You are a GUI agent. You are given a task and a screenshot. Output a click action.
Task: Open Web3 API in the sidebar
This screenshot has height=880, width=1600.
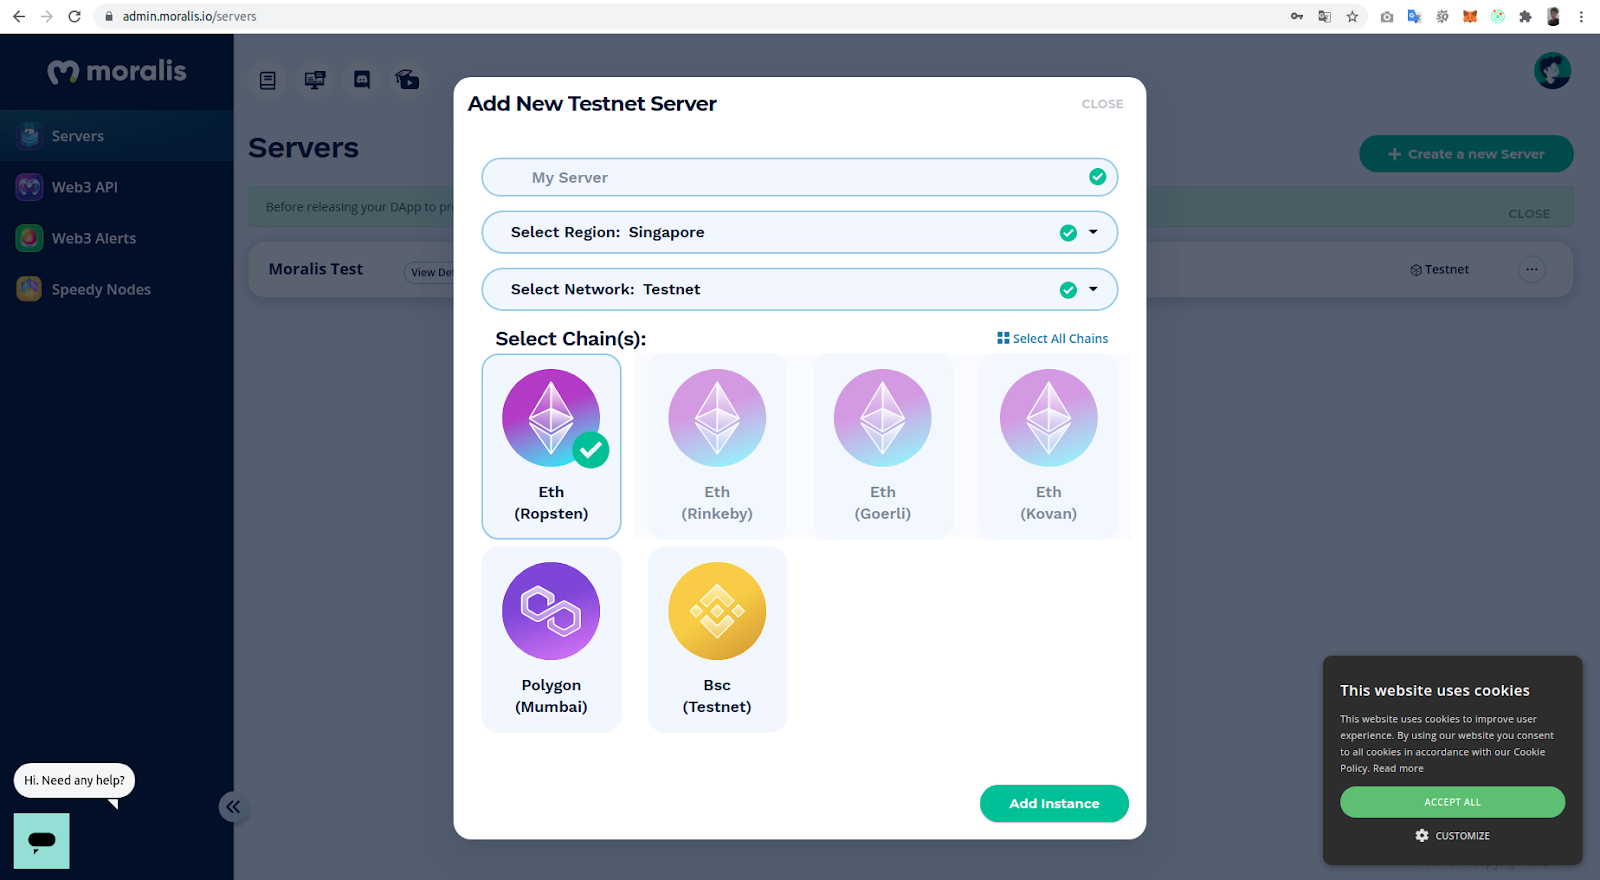coord(117,187)
